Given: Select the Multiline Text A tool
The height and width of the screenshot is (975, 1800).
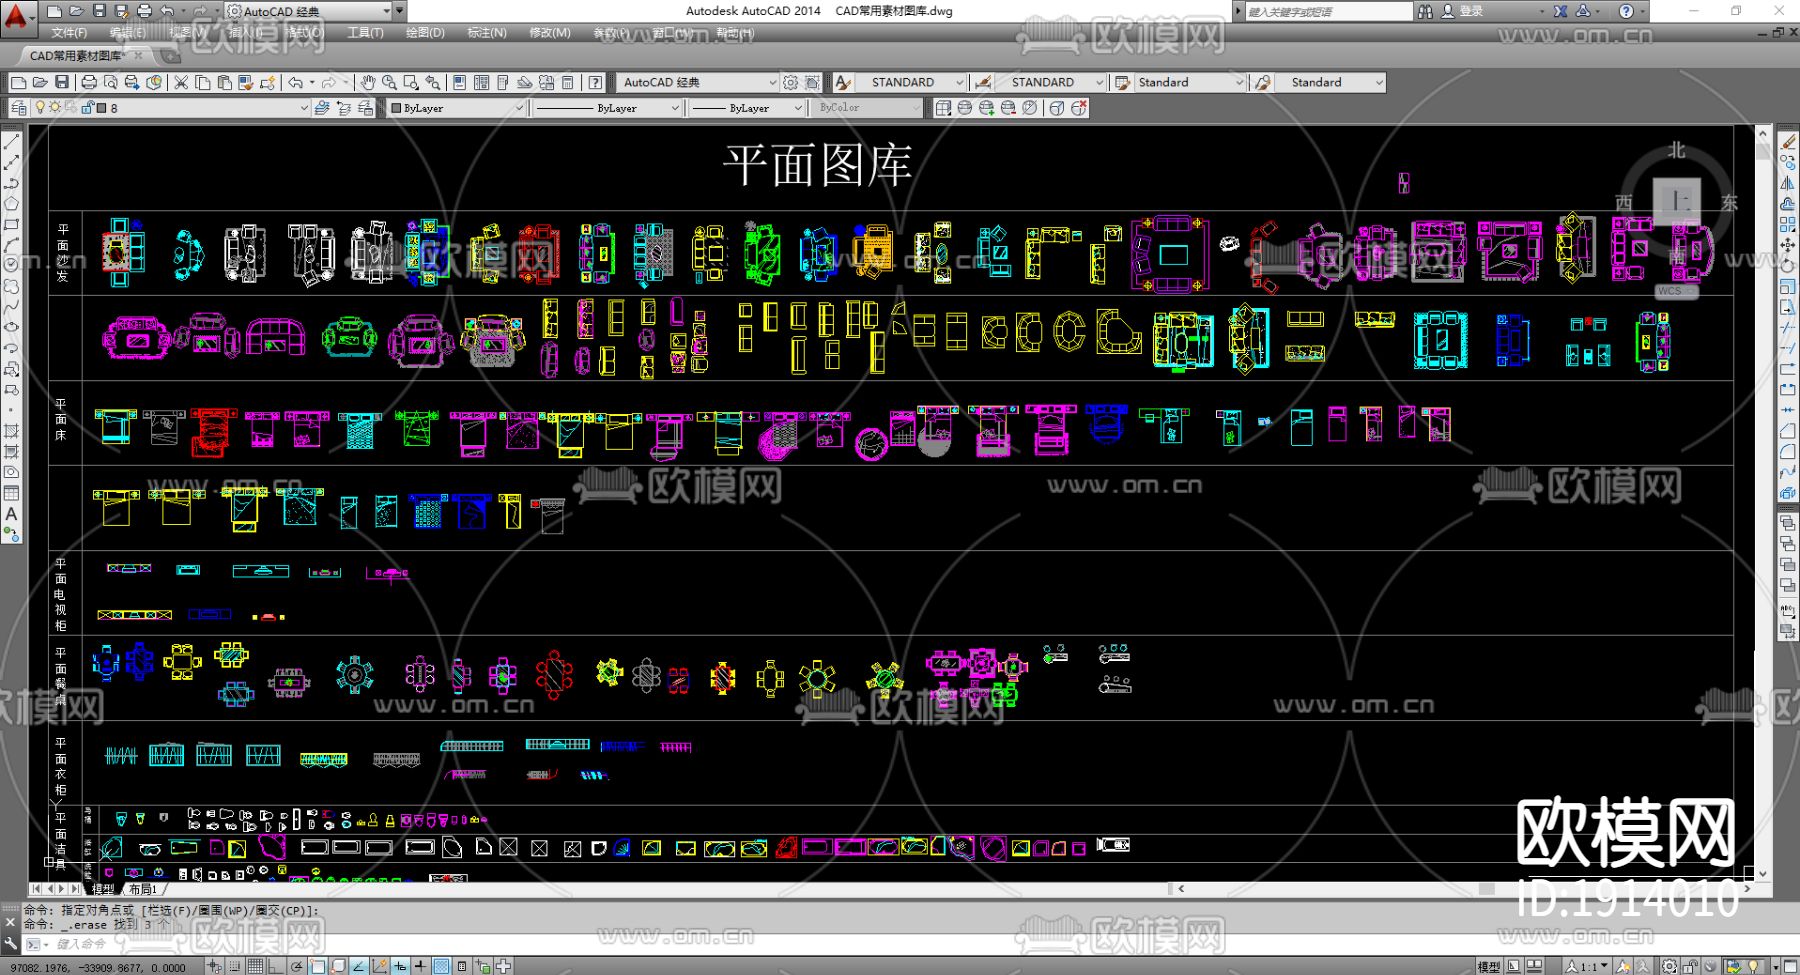Looking at the screenshot, I should (12, 514).
